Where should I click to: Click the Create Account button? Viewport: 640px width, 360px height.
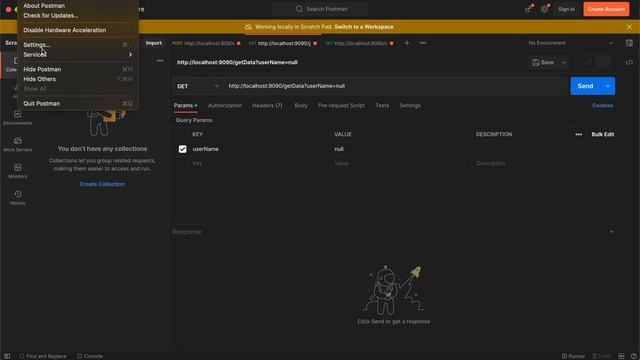point(606,9)
